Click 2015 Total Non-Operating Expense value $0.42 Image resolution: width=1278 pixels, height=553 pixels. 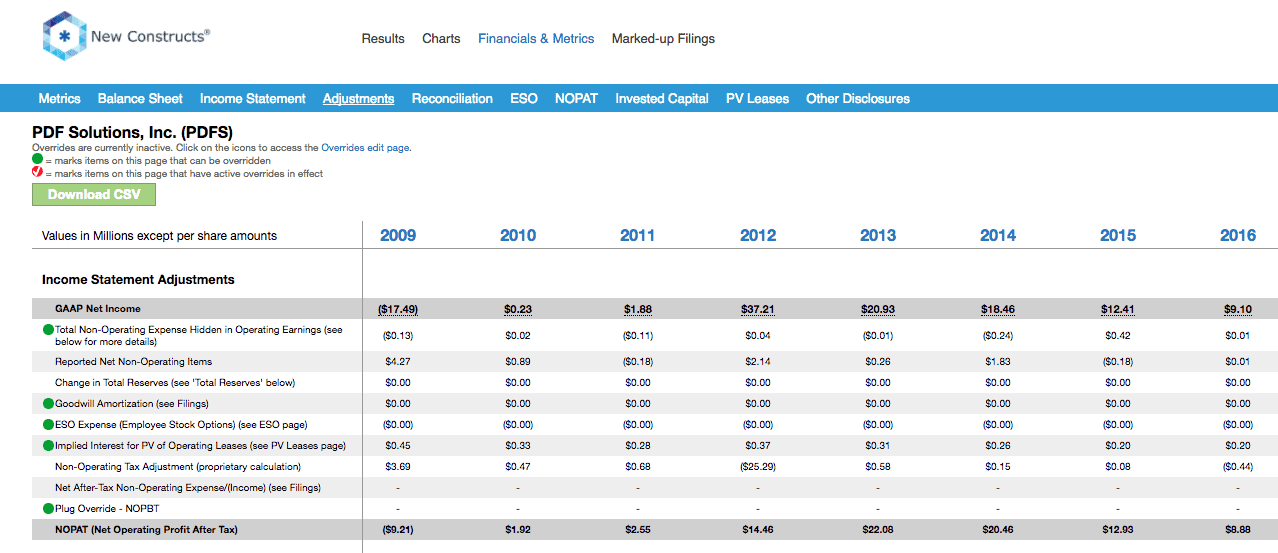pos(1118,335)
